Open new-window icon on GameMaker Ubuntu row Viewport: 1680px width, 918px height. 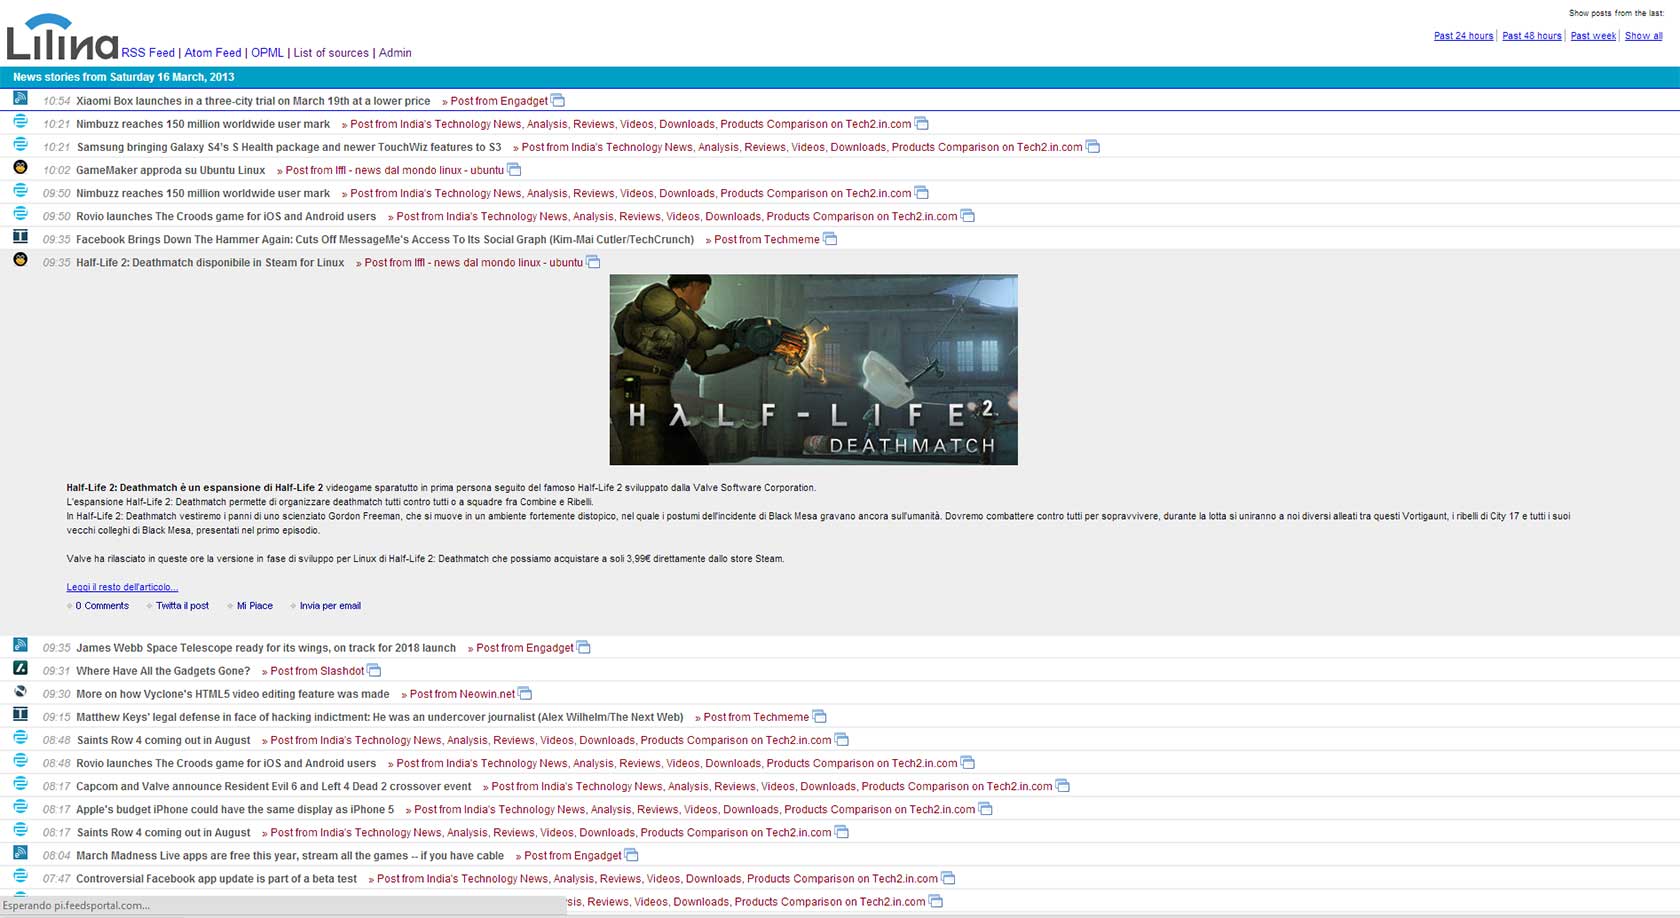(514, 169)
